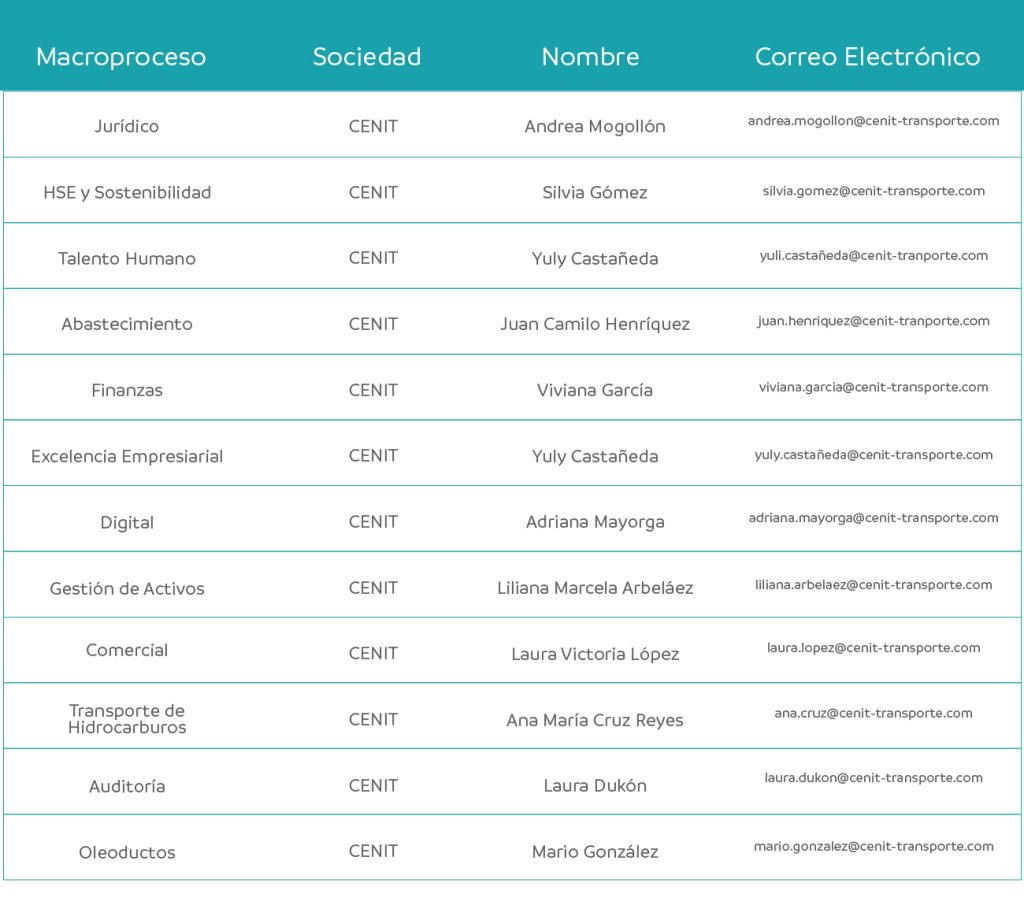Click juan.henriquez@cenit-tranporte.com email address
This screenshot has width=1024, height=909.
coord(873,321)
